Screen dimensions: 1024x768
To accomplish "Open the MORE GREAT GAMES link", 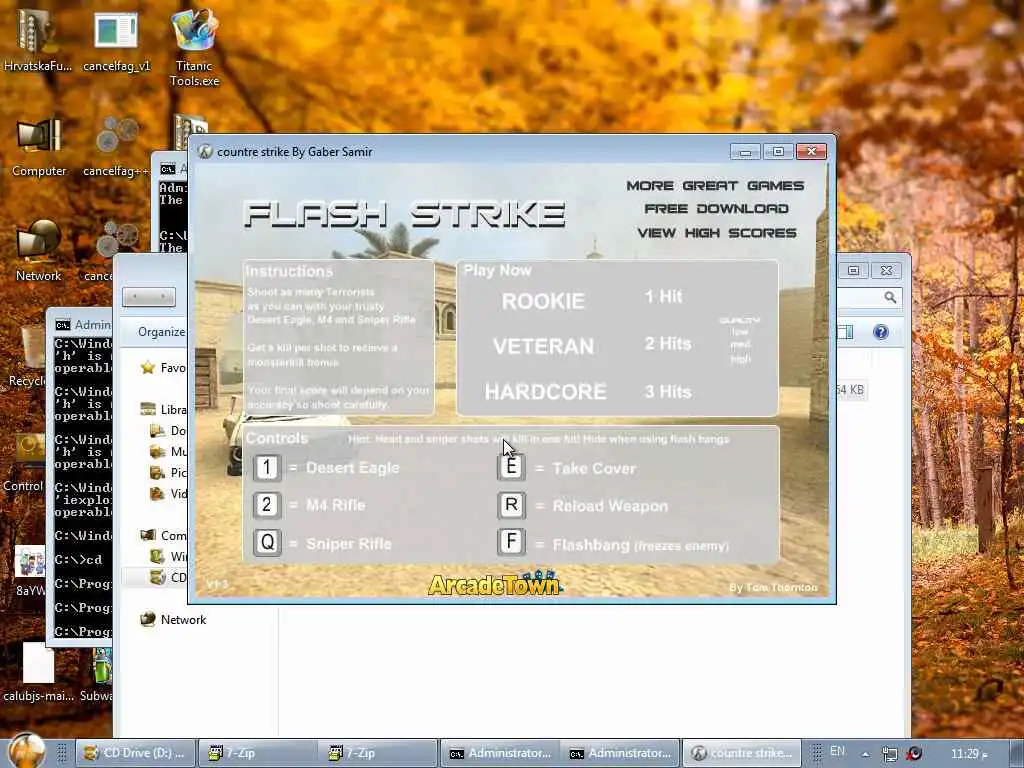I will [715, 185].
